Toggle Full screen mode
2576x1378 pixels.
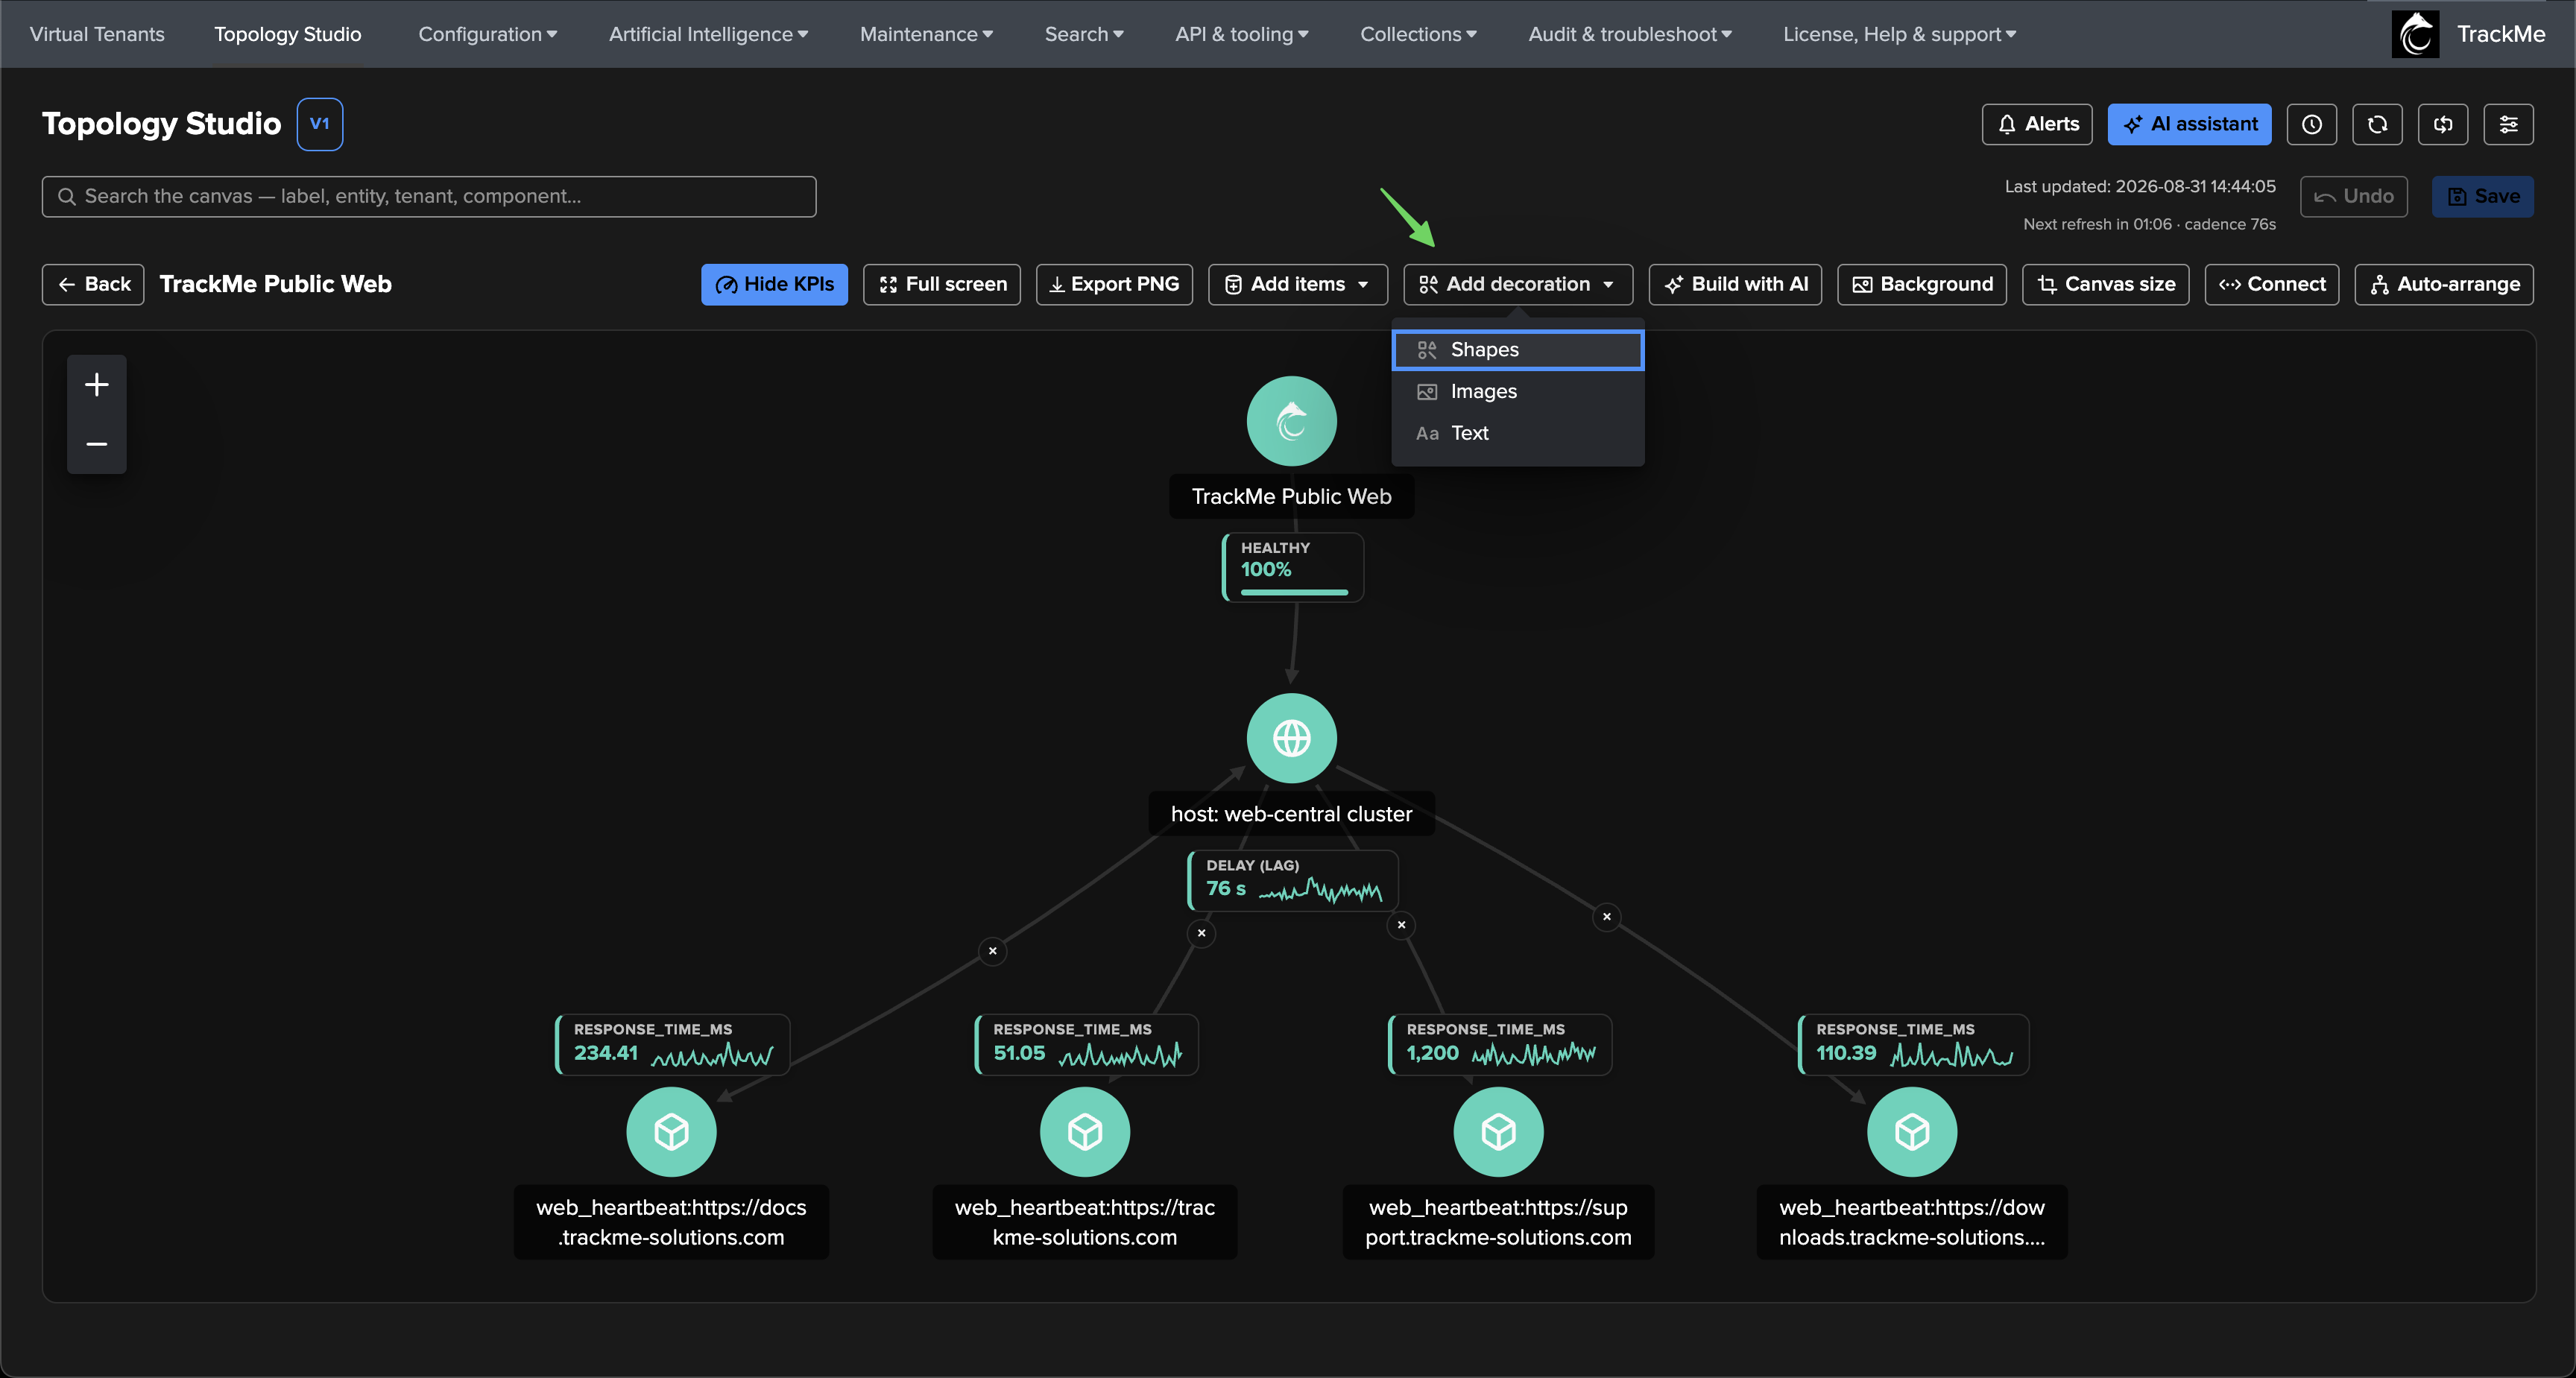pos(941,284)
